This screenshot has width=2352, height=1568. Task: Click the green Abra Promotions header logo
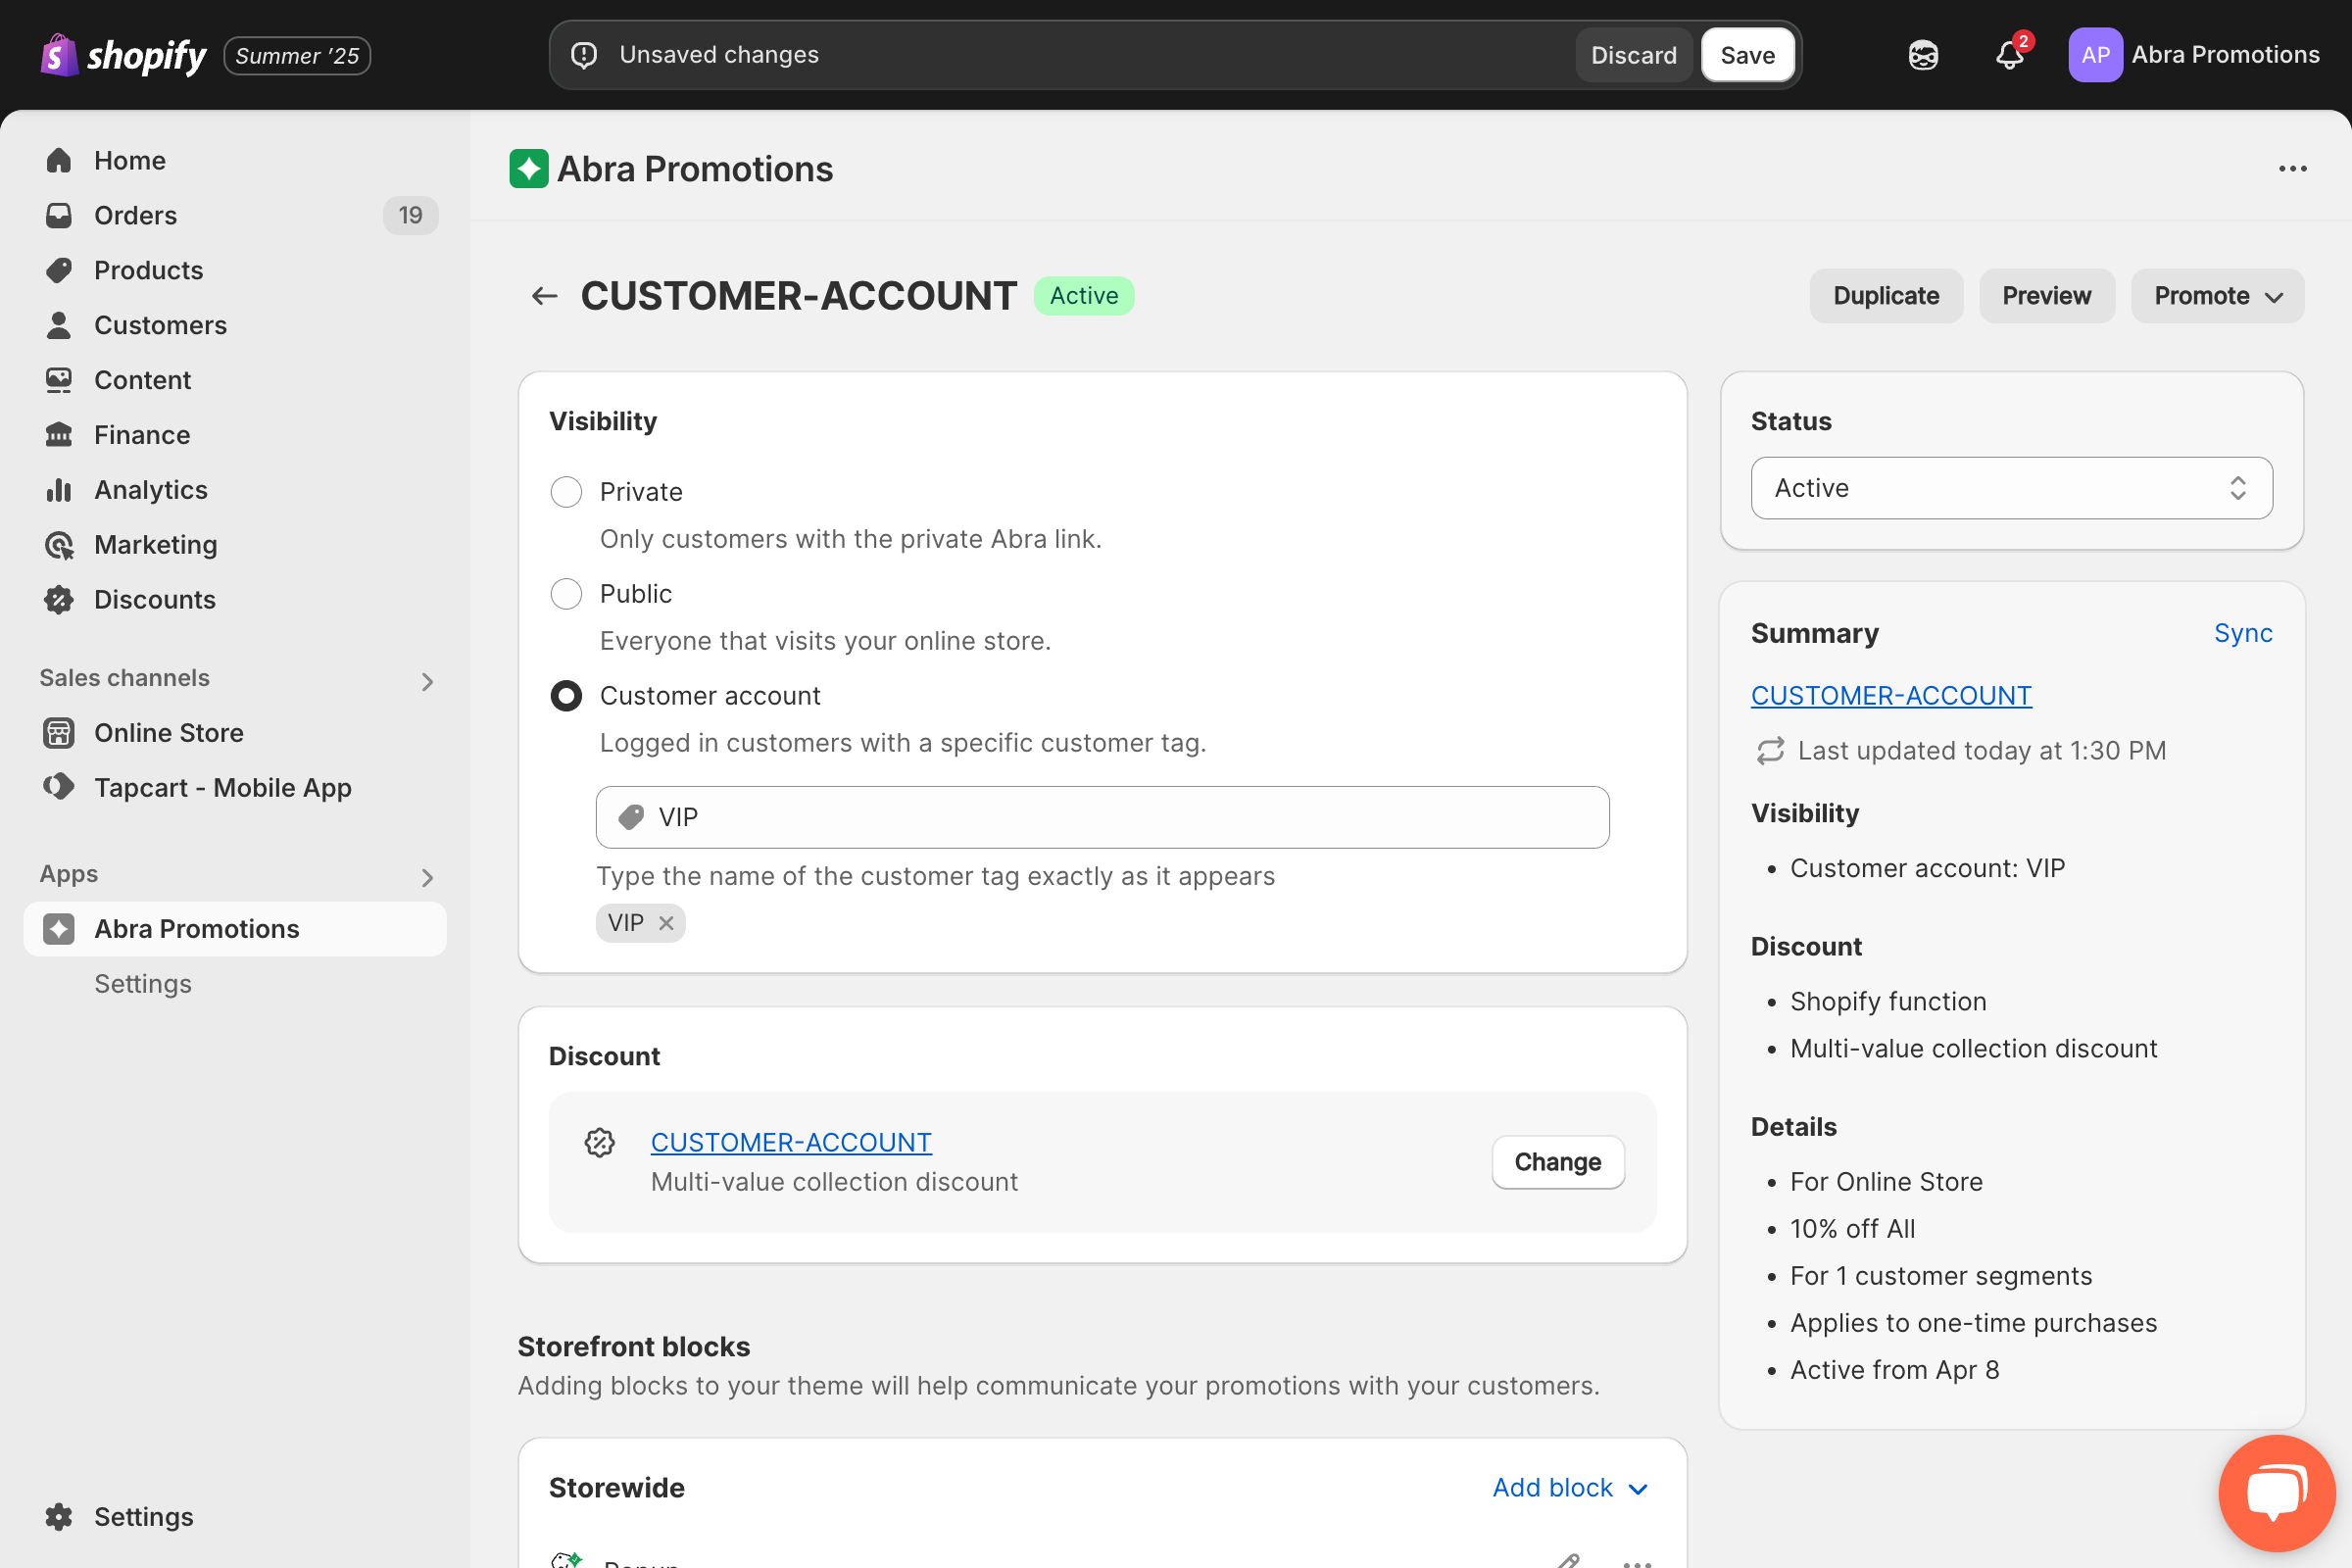click(529, 169)
